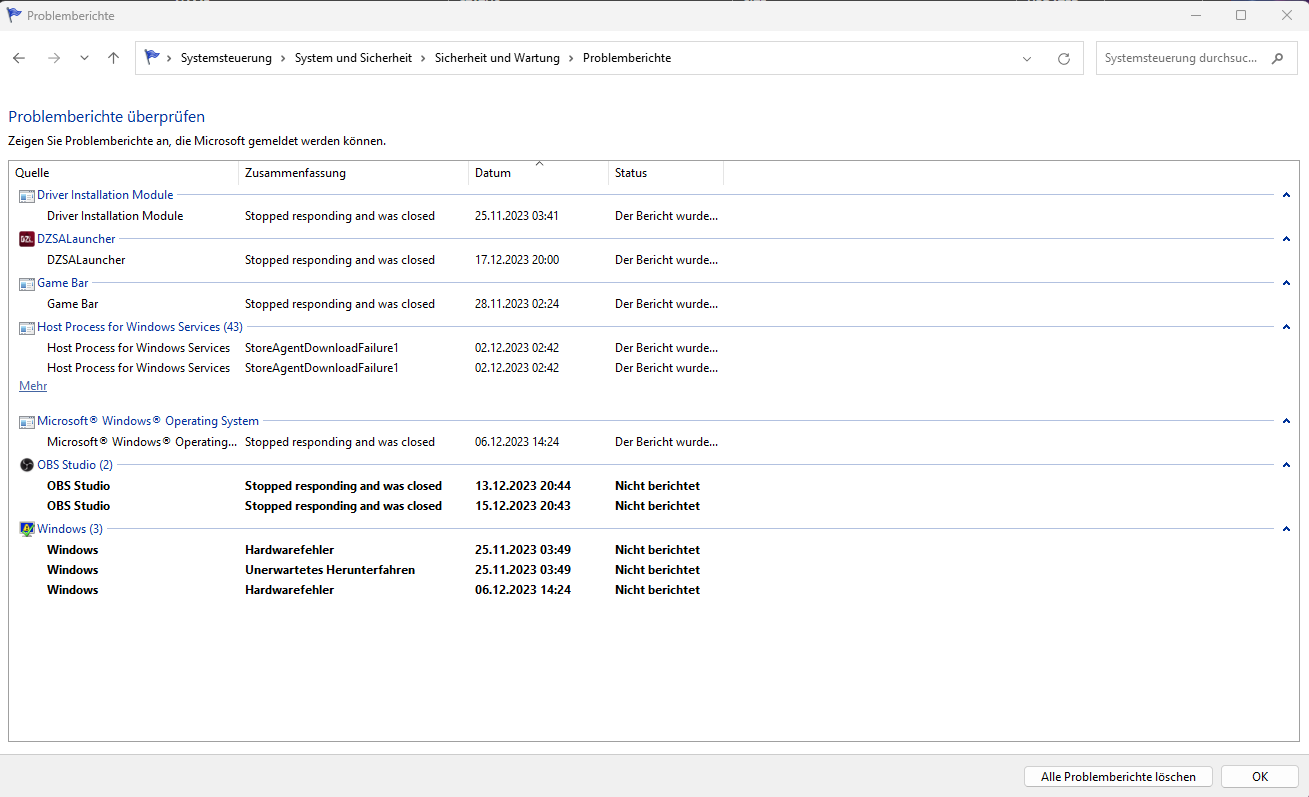Select the DZSALauncher group header

pos(76,239)
